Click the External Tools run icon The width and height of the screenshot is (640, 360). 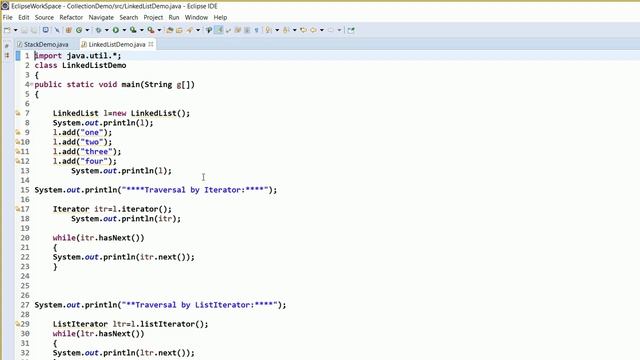(x=151, y=30)
